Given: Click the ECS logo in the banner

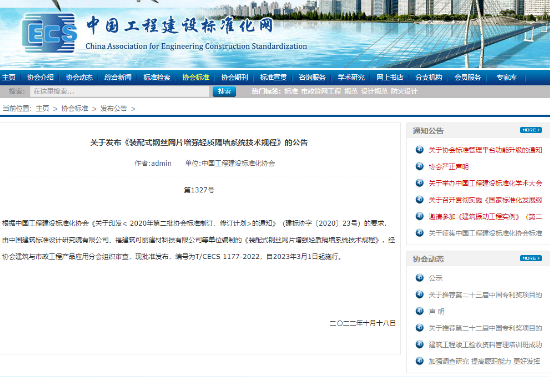Looking at the screenshot, I should (x=49, y=33).
